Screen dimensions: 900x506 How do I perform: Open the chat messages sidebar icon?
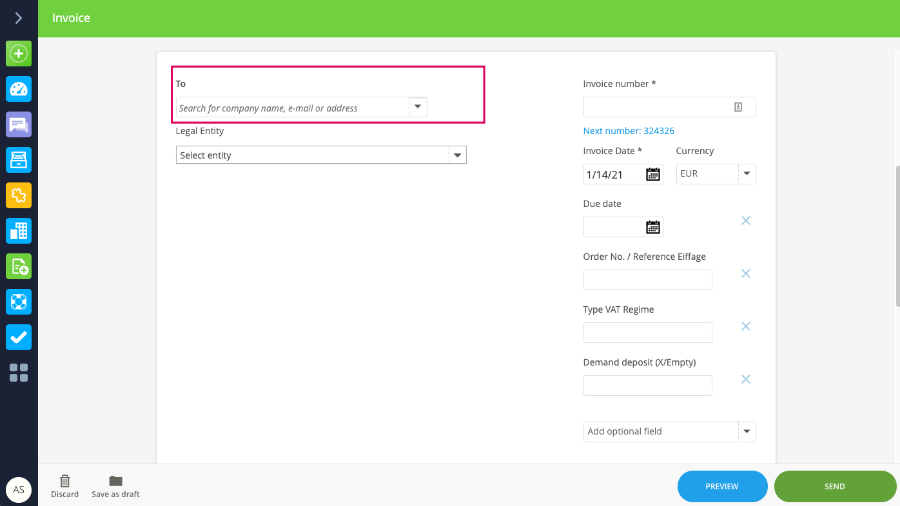click(x=19, y=124)
